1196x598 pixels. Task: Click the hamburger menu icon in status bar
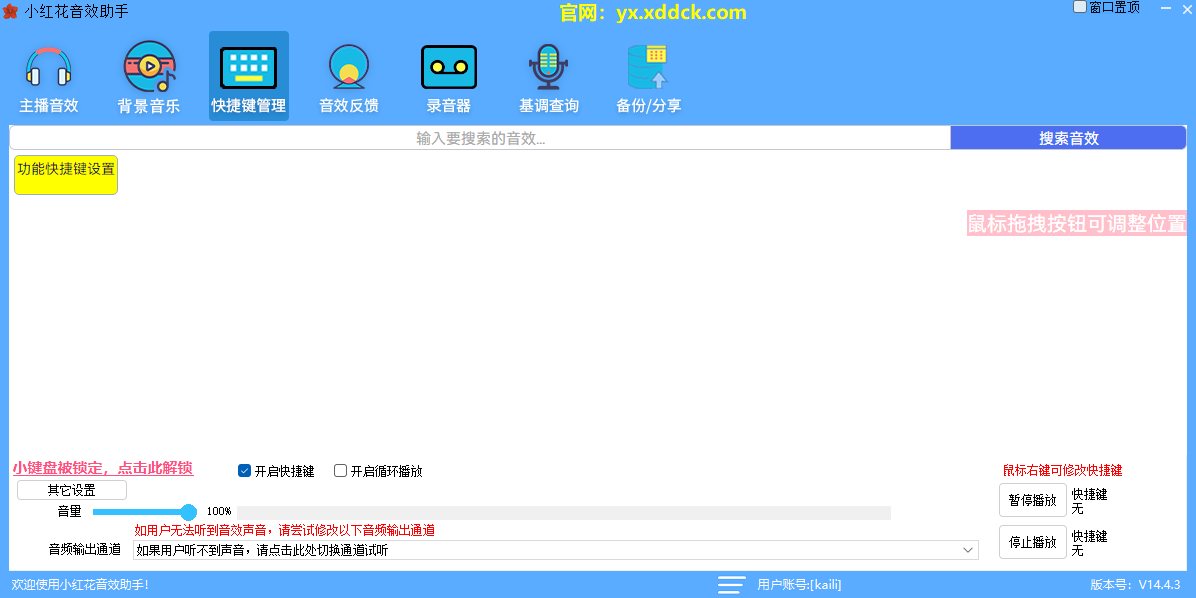731,585
